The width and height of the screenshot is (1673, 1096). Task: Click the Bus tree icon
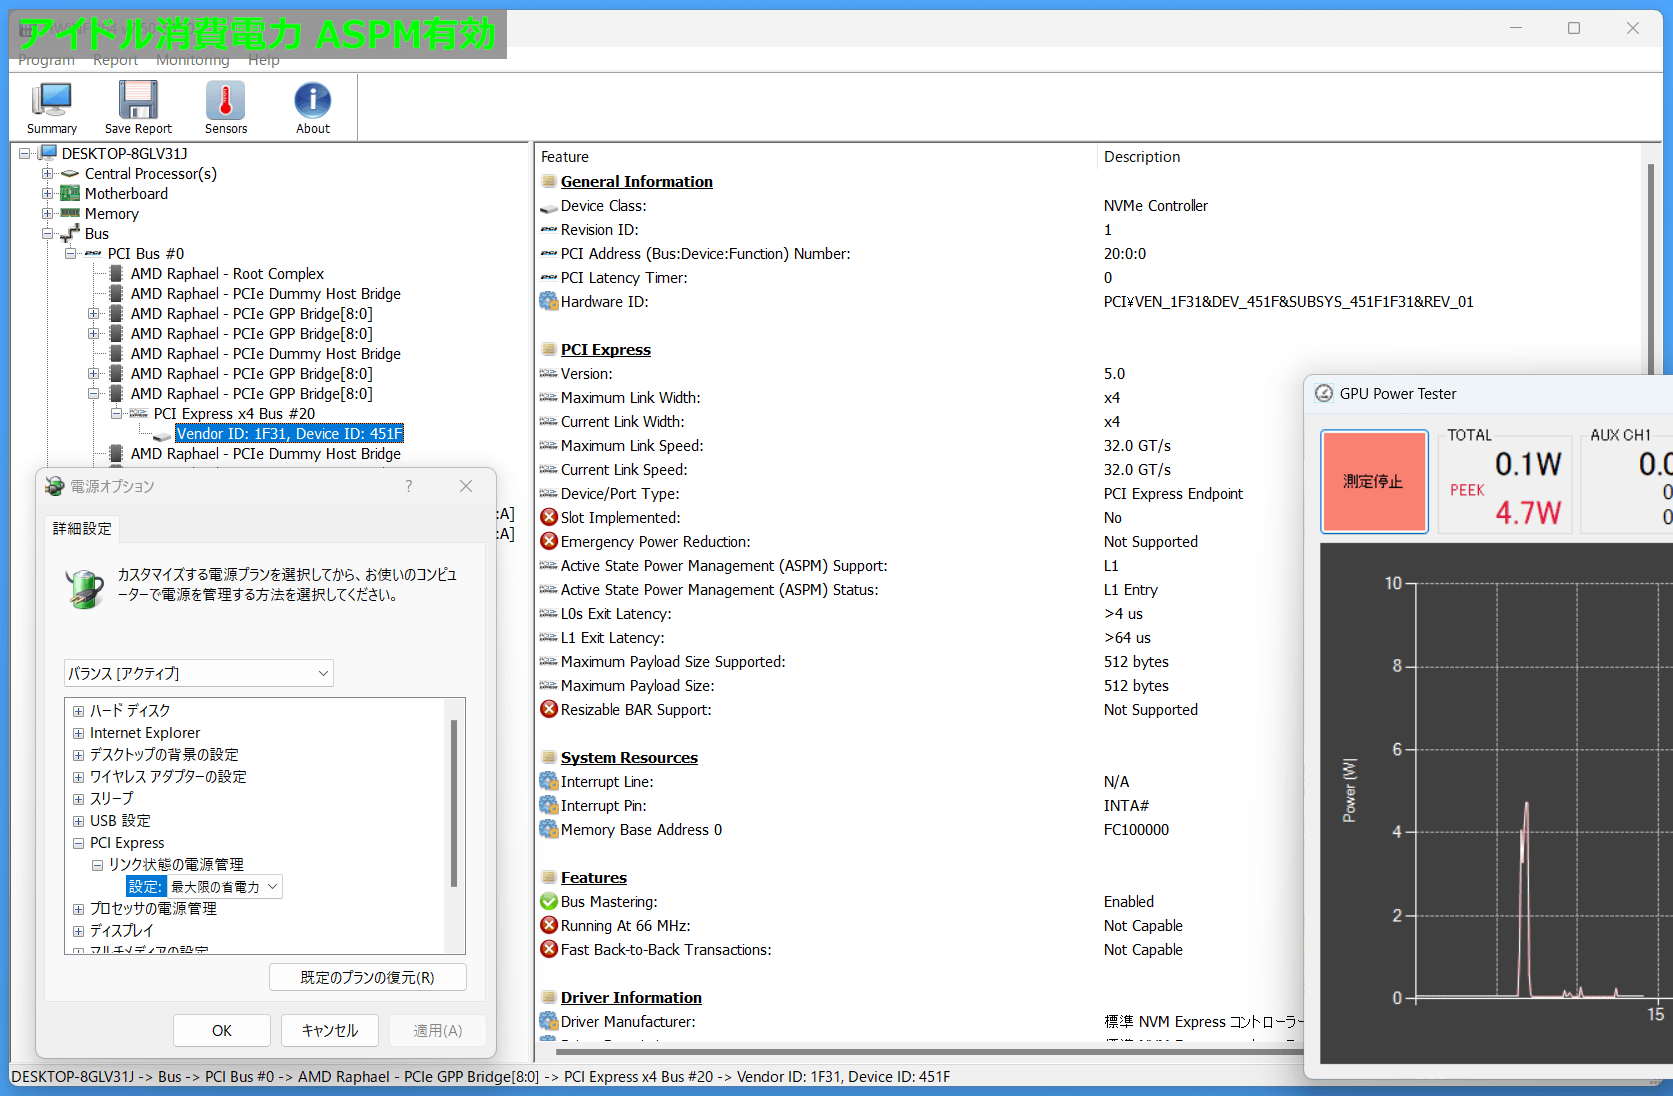click(x=70, y=234)
